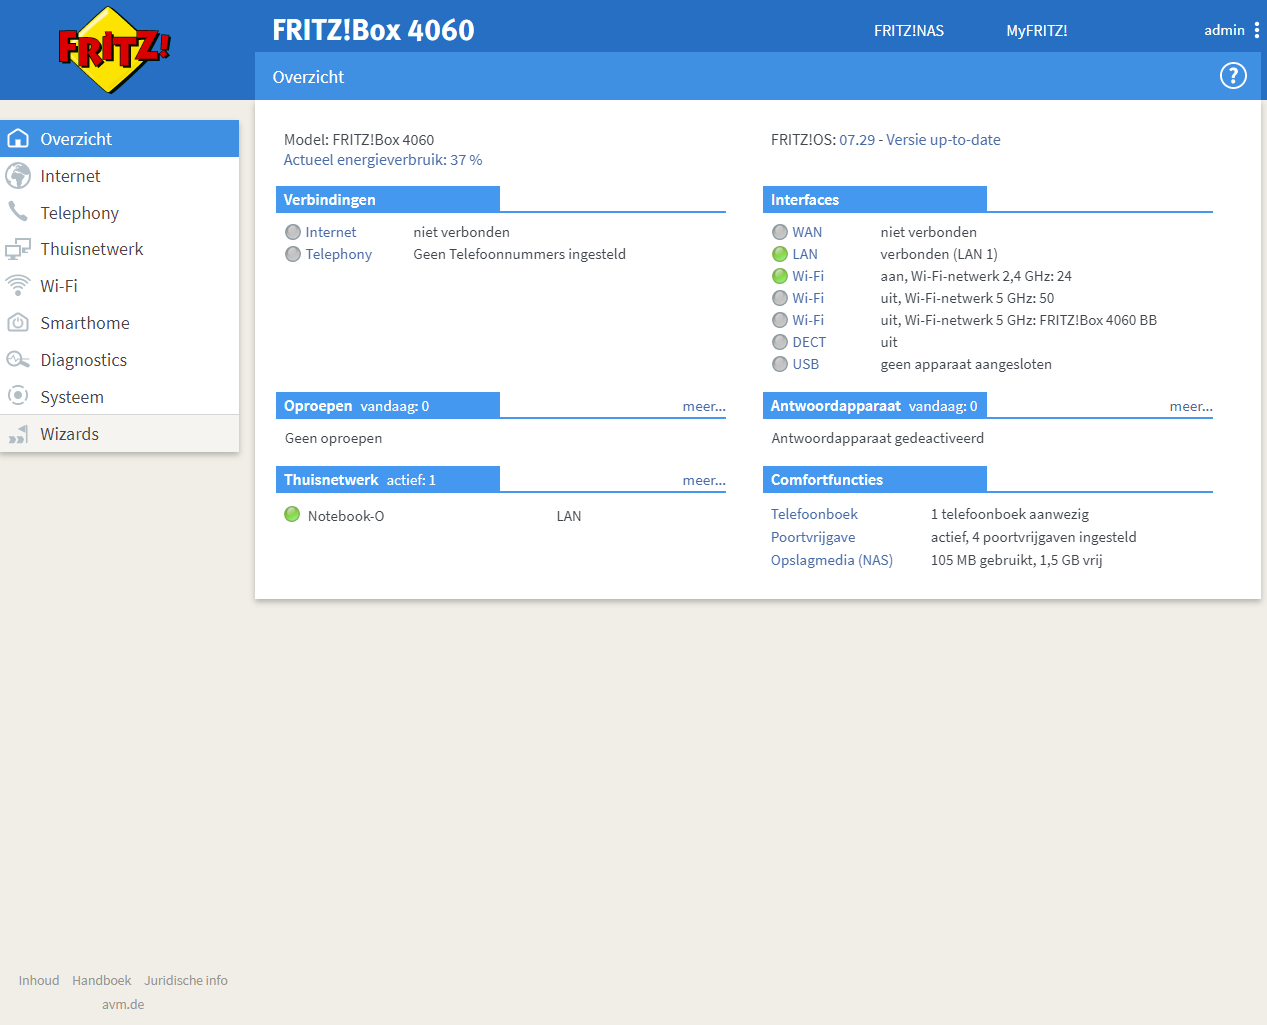Image resolution: width=1267 pixels, height=1025 pixels.
Task: Click the Overzicht home icon in sidebar
Action: tap(18, 139)
